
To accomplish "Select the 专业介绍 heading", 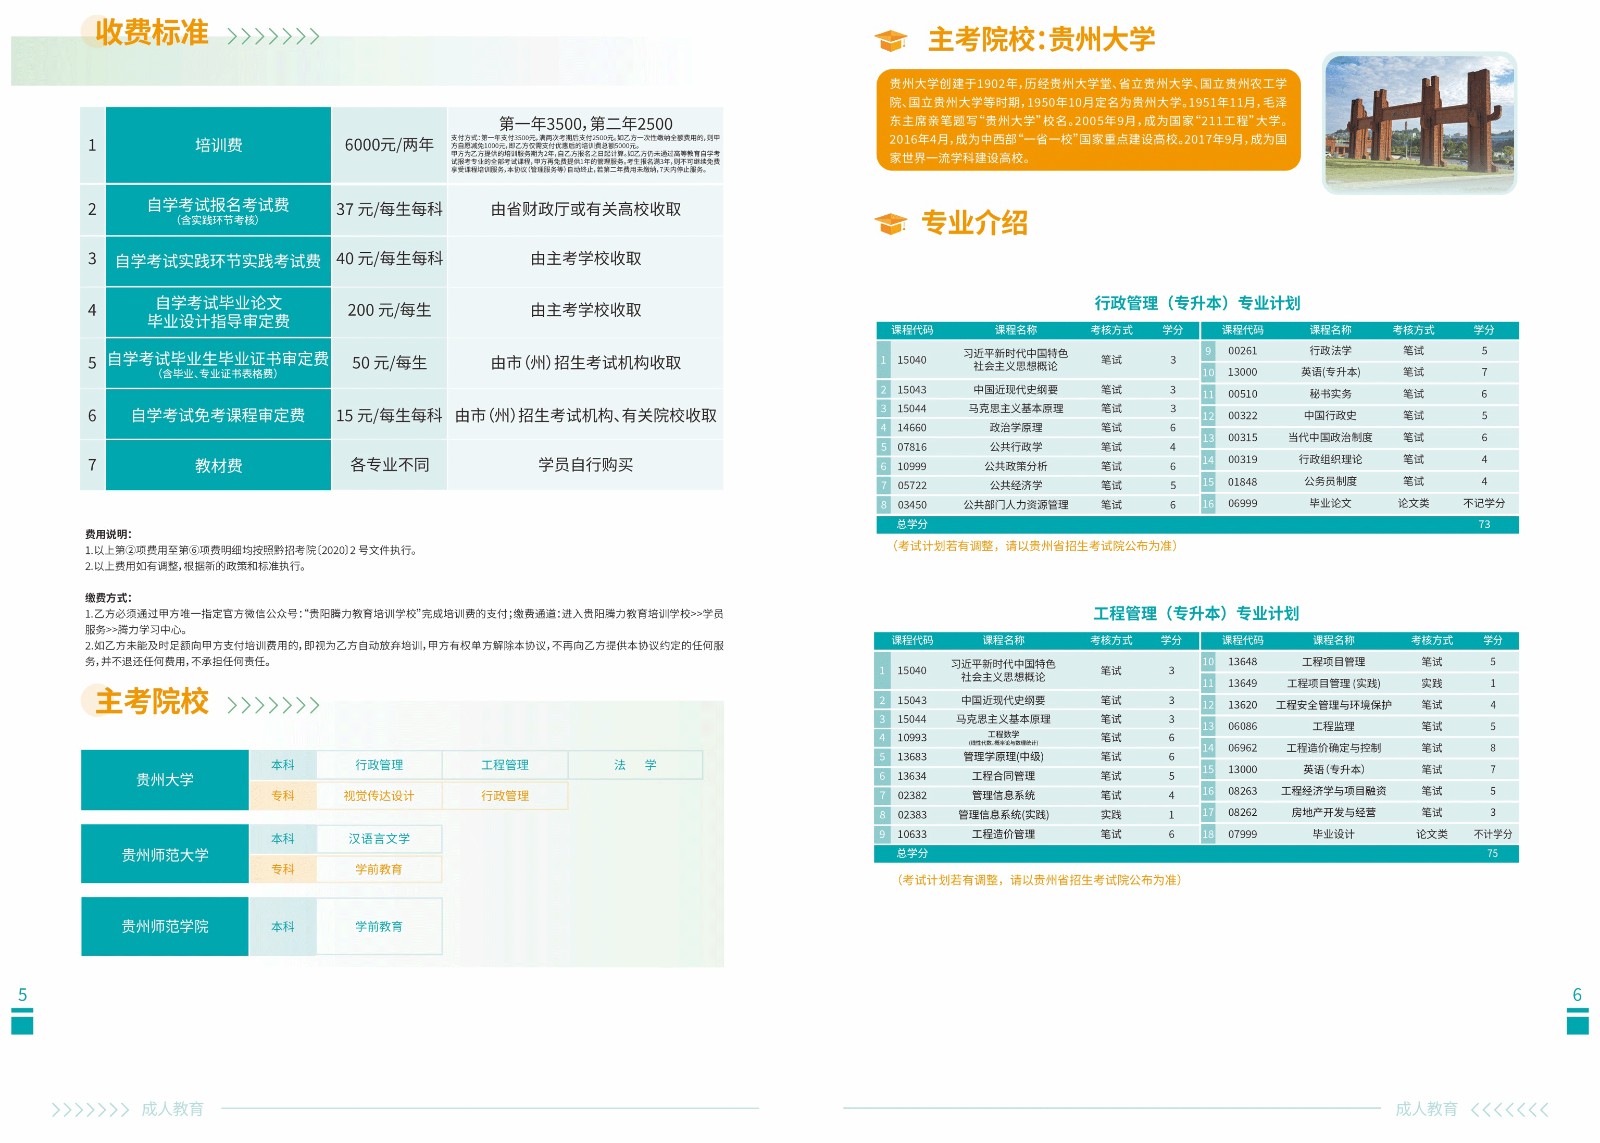I will [974, 223].
